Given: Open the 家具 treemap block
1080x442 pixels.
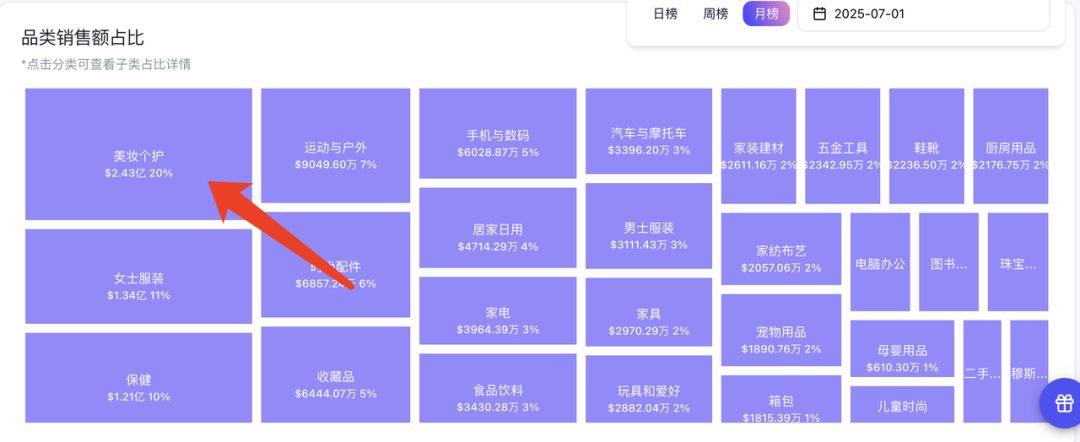Looking at the screenshot, I should pos(649,313).
